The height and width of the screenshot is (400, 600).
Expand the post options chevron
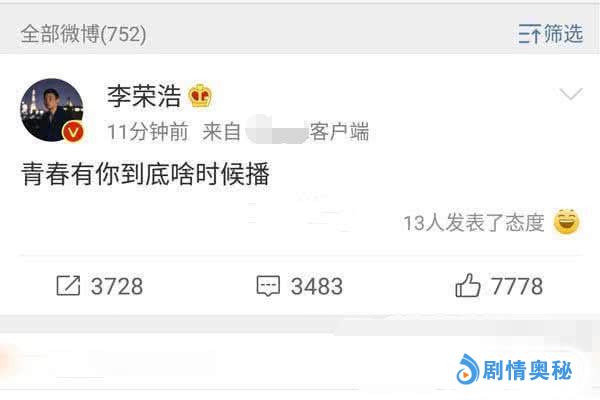pos(571,94)
